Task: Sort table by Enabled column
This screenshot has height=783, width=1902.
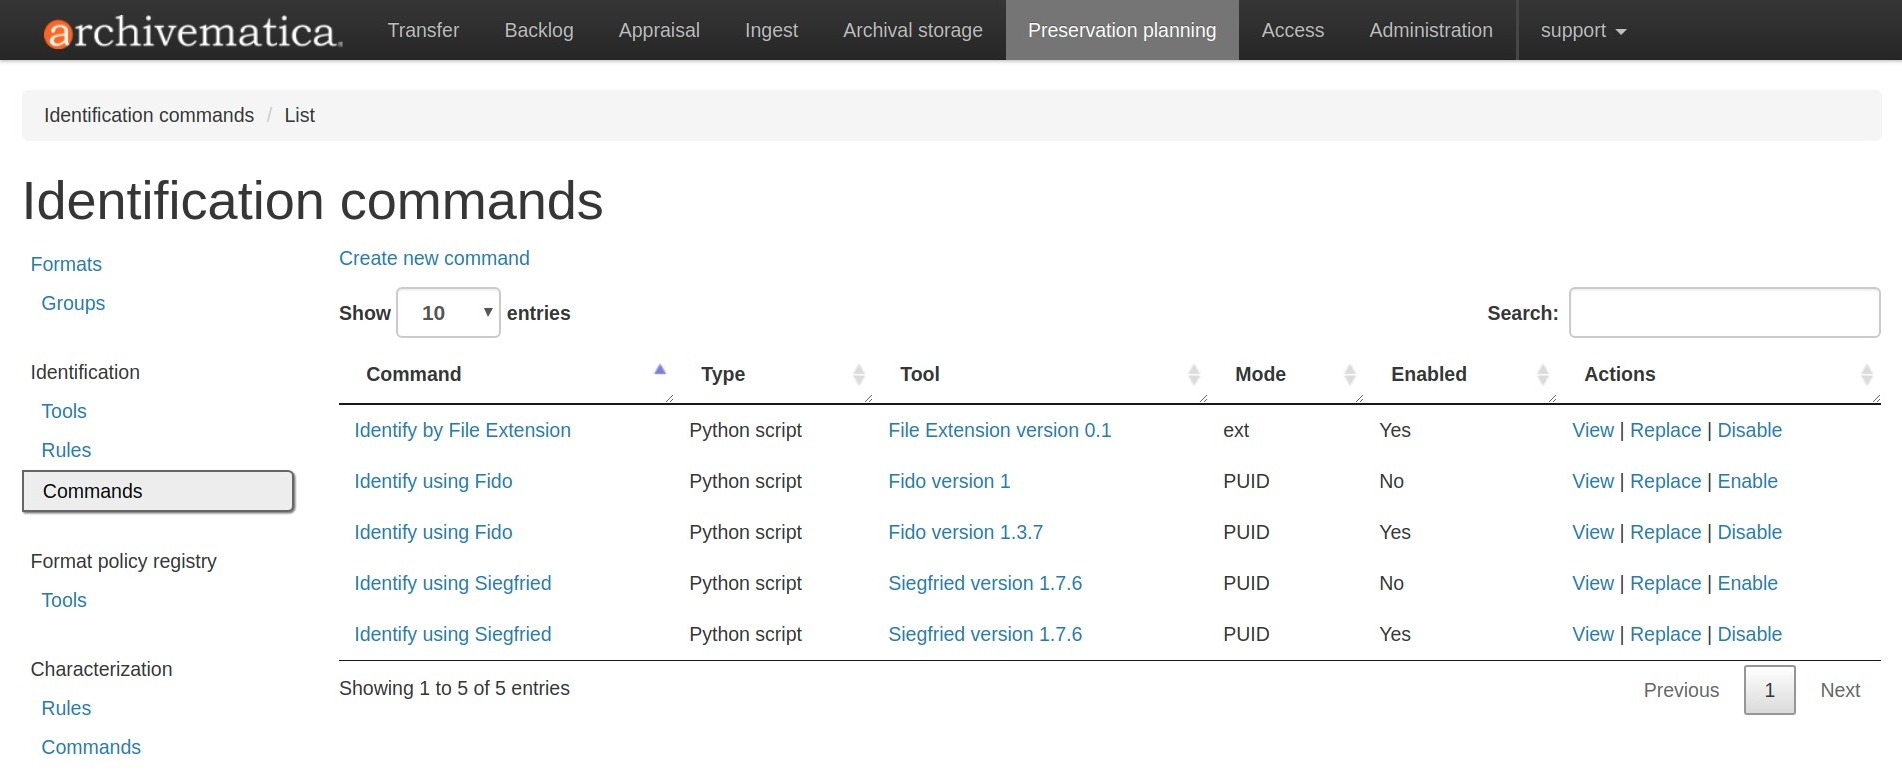Action: [1428, 374]
